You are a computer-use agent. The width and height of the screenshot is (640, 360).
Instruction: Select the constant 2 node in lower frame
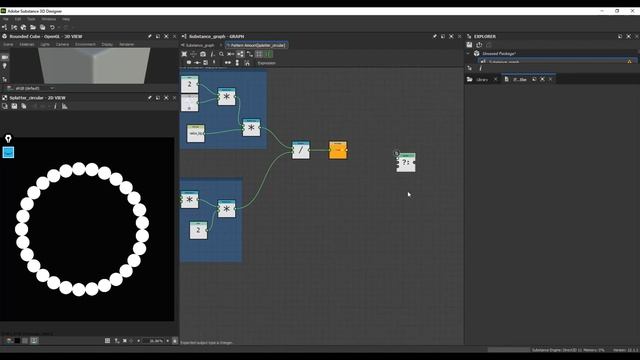point(198,230)
